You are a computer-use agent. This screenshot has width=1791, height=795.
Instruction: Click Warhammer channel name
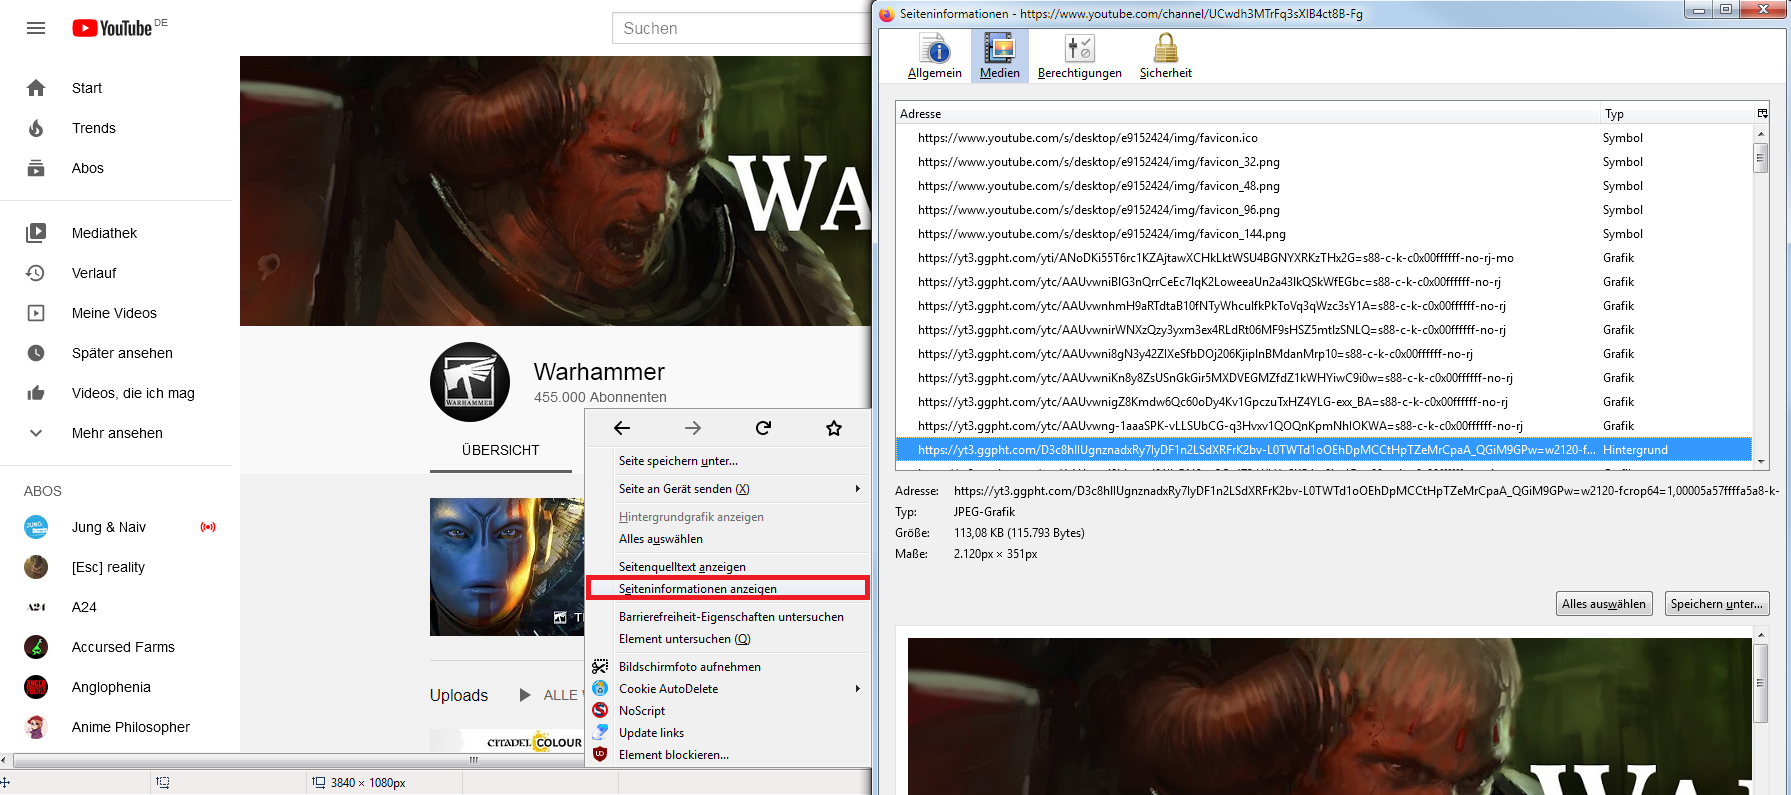599,372
